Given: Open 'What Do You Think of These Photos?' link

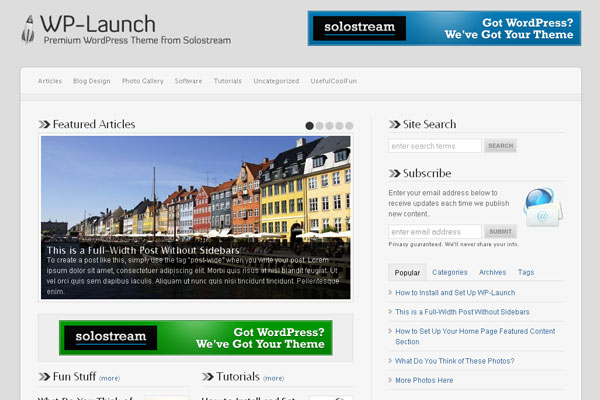Looking at the screenshot, I should pyautogui.click(x=455, y=361).
